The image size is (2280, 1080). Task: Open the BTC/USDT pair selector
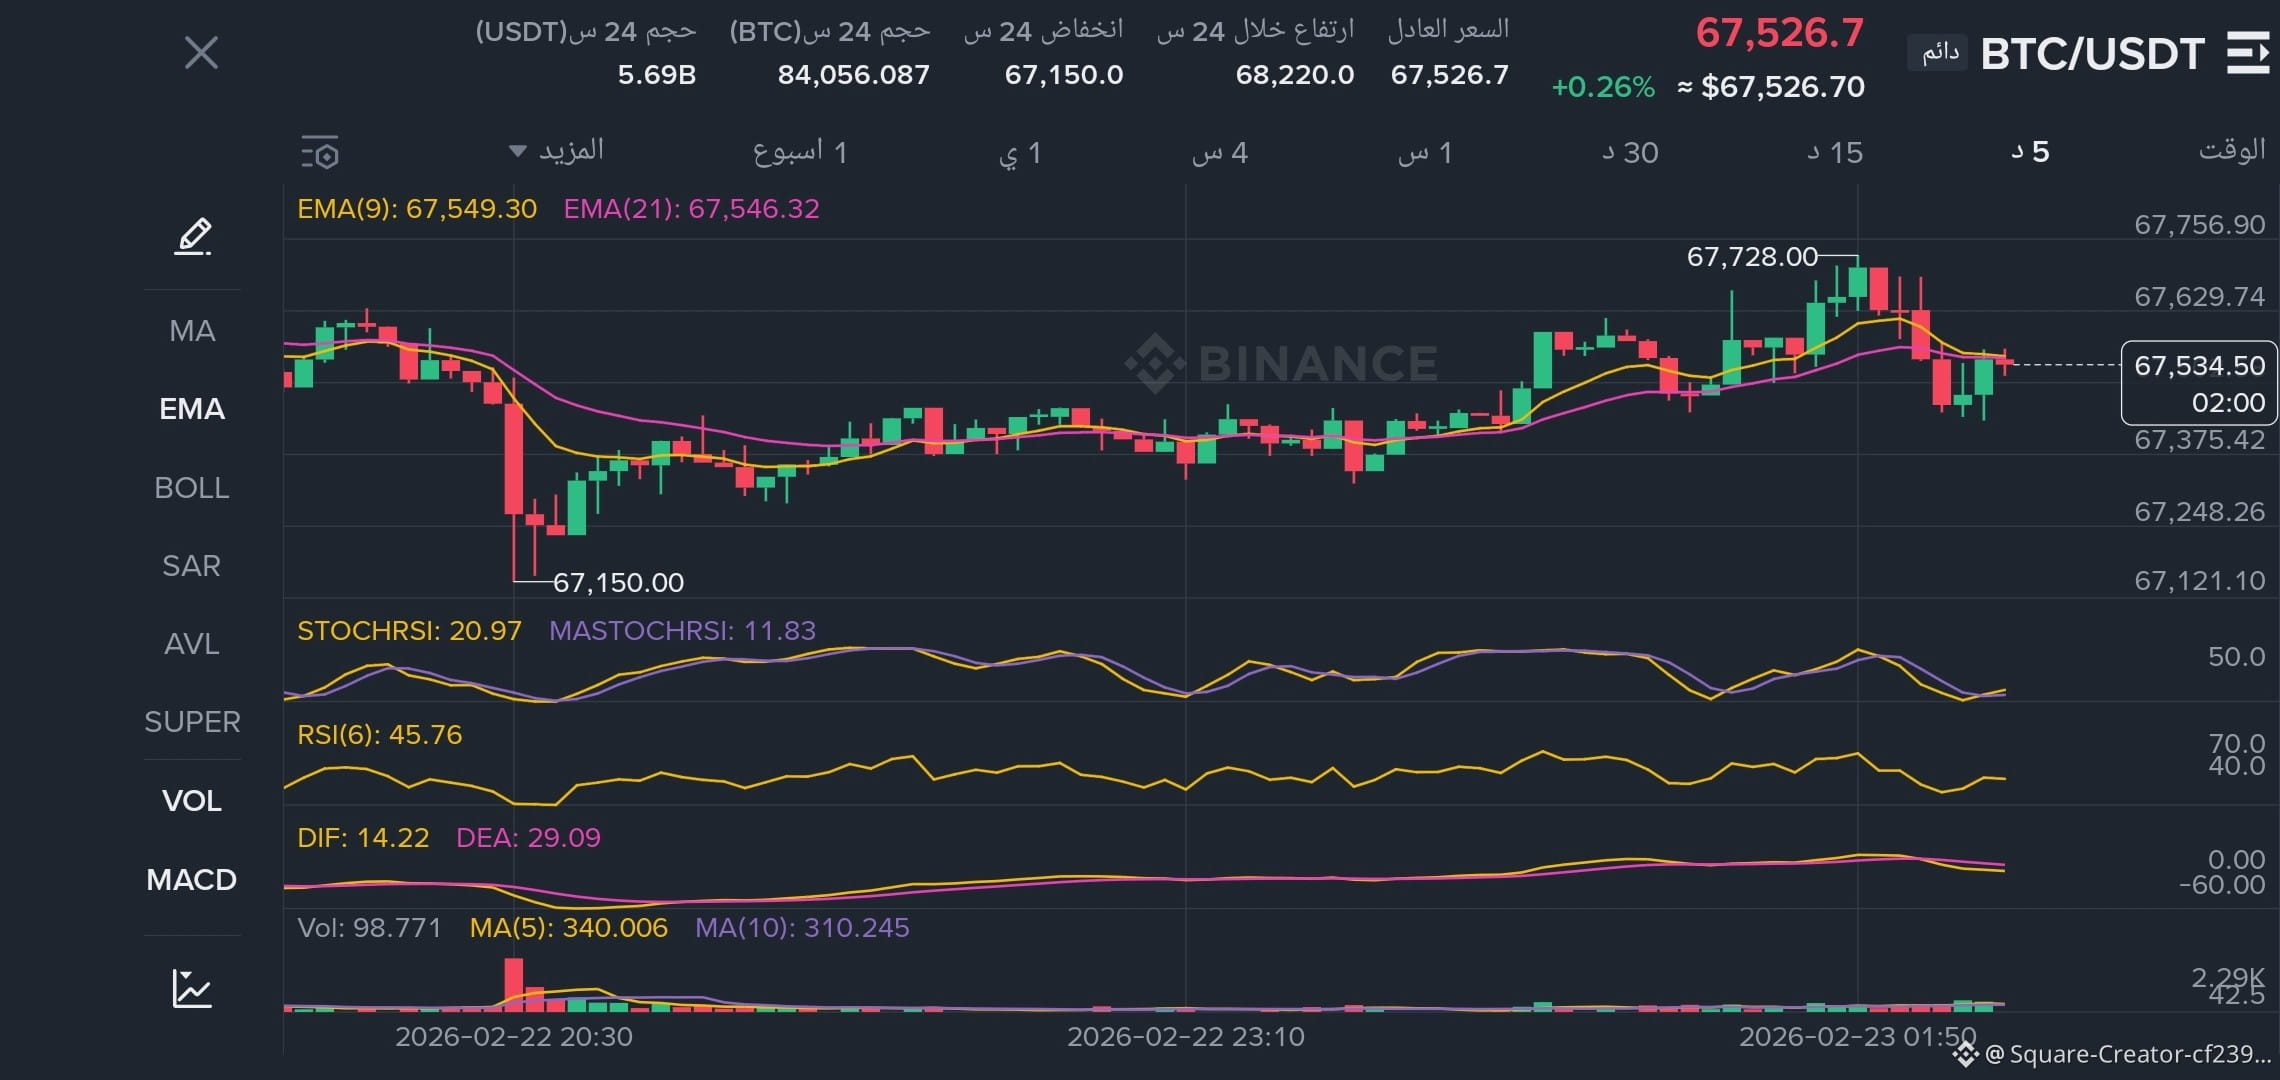2092,54
